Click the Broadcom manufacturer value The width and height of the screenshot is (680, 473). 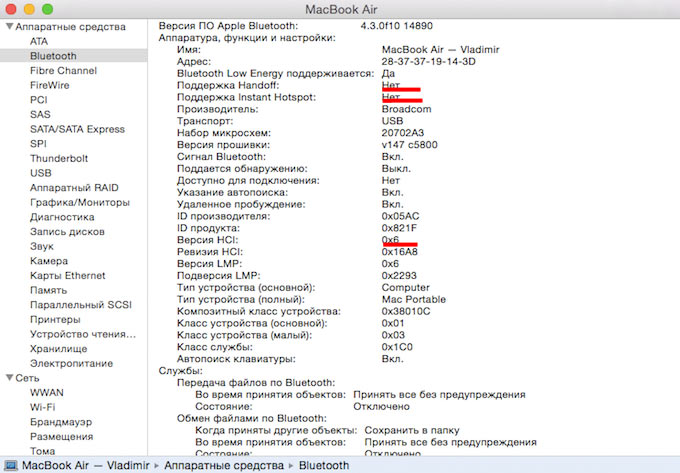406,109
